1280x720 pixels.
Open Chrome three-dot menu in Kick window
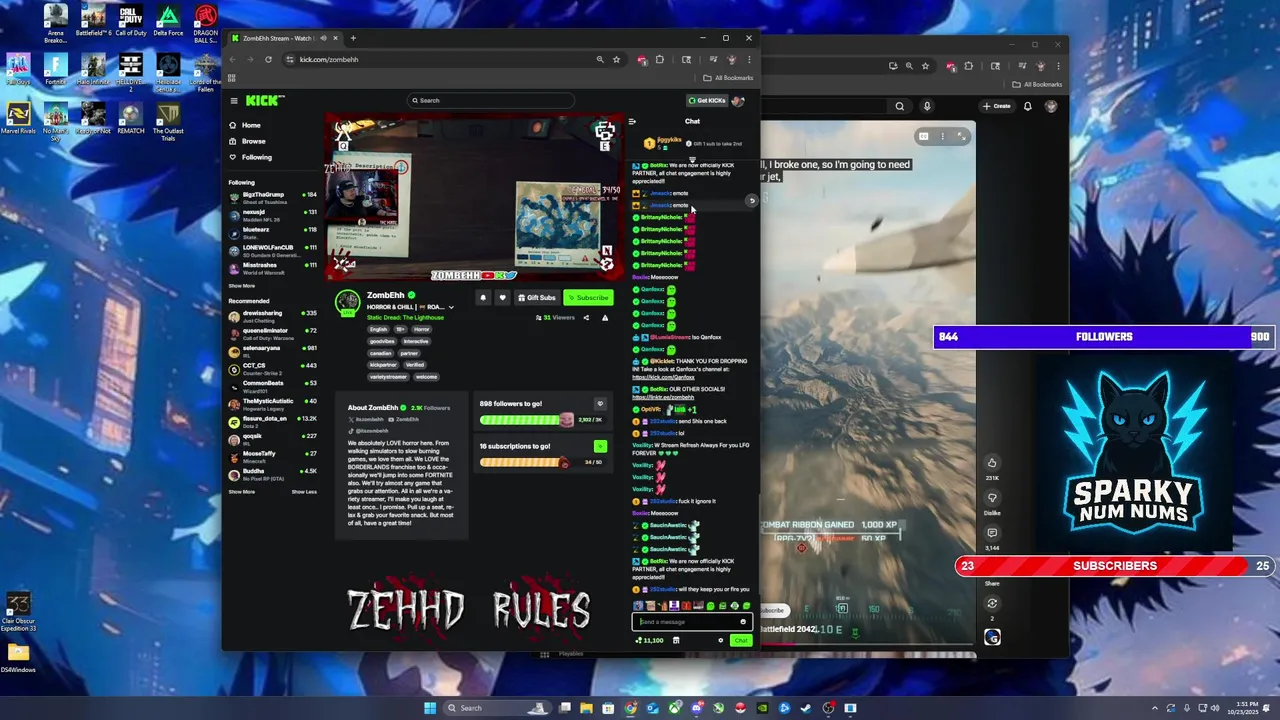(x=749, y=59)
